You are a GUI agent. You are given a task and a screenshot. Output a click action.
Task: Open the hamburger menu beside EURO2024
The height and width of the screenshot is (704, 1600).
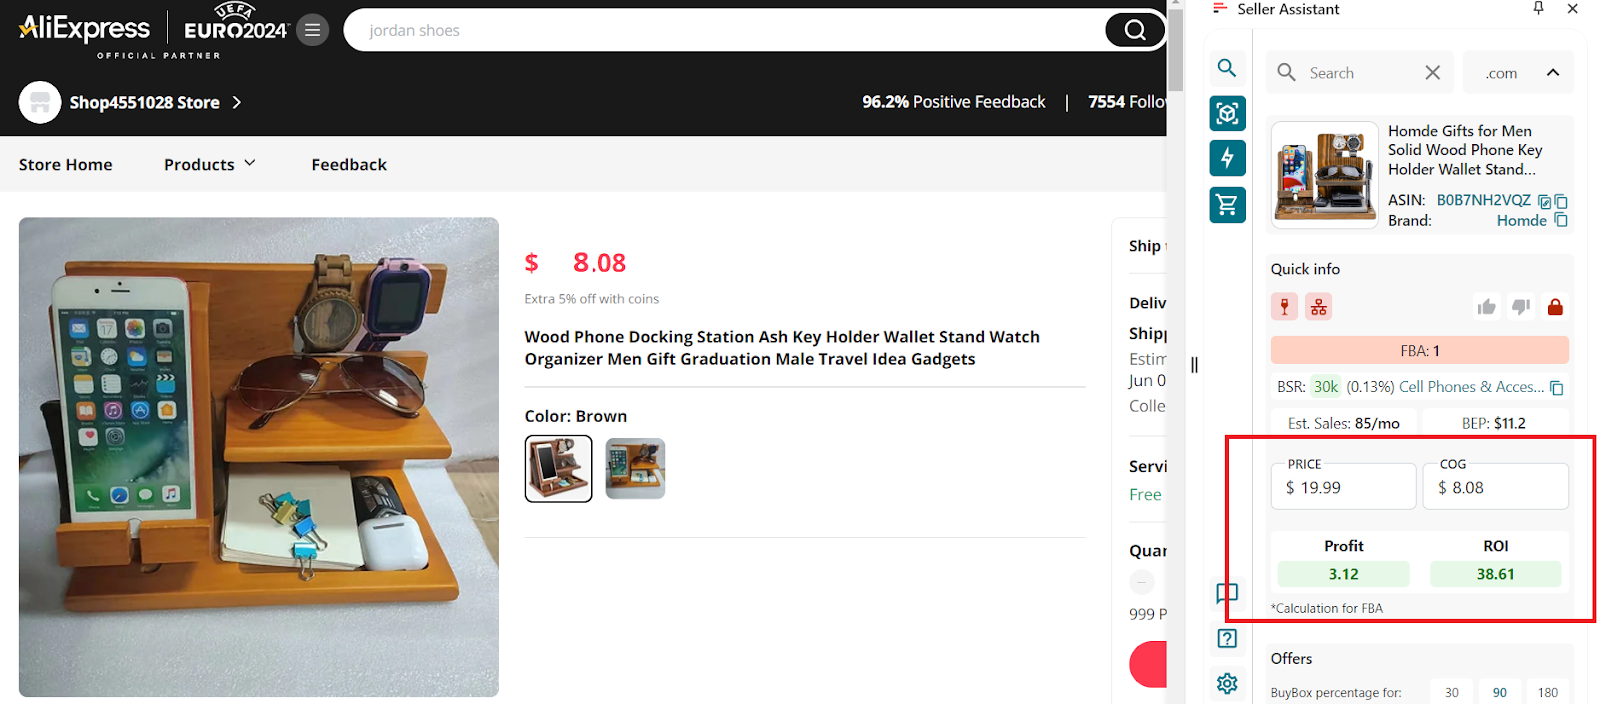click(x=311, y=29)
